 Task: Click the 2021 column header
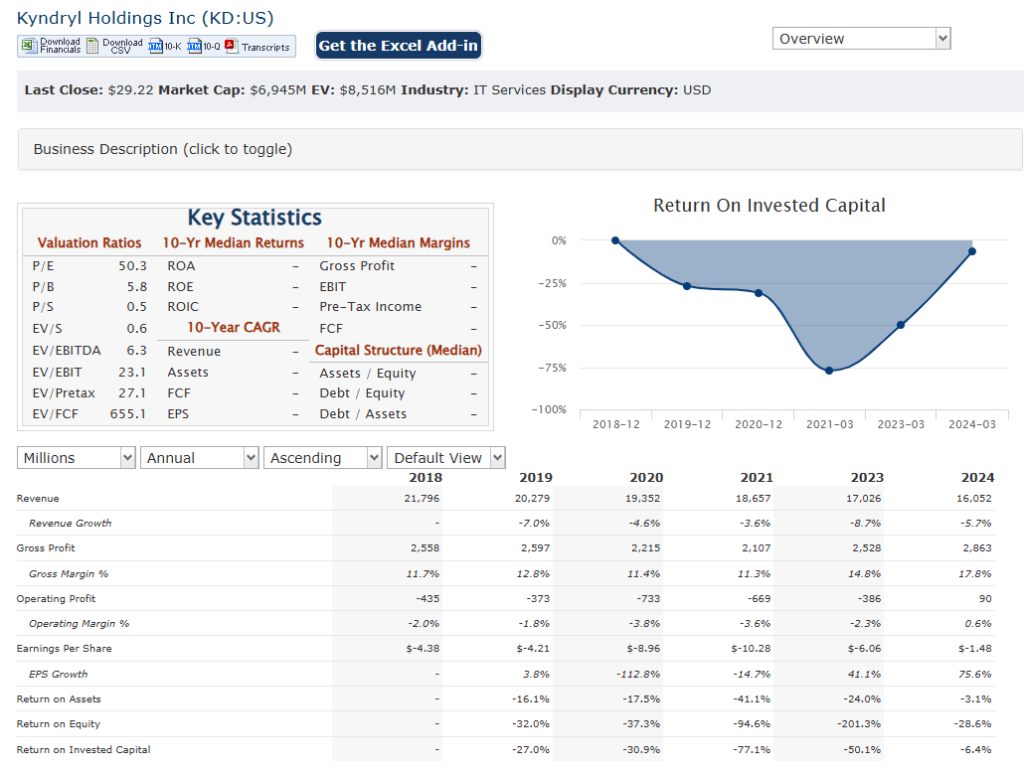[756, 477]
